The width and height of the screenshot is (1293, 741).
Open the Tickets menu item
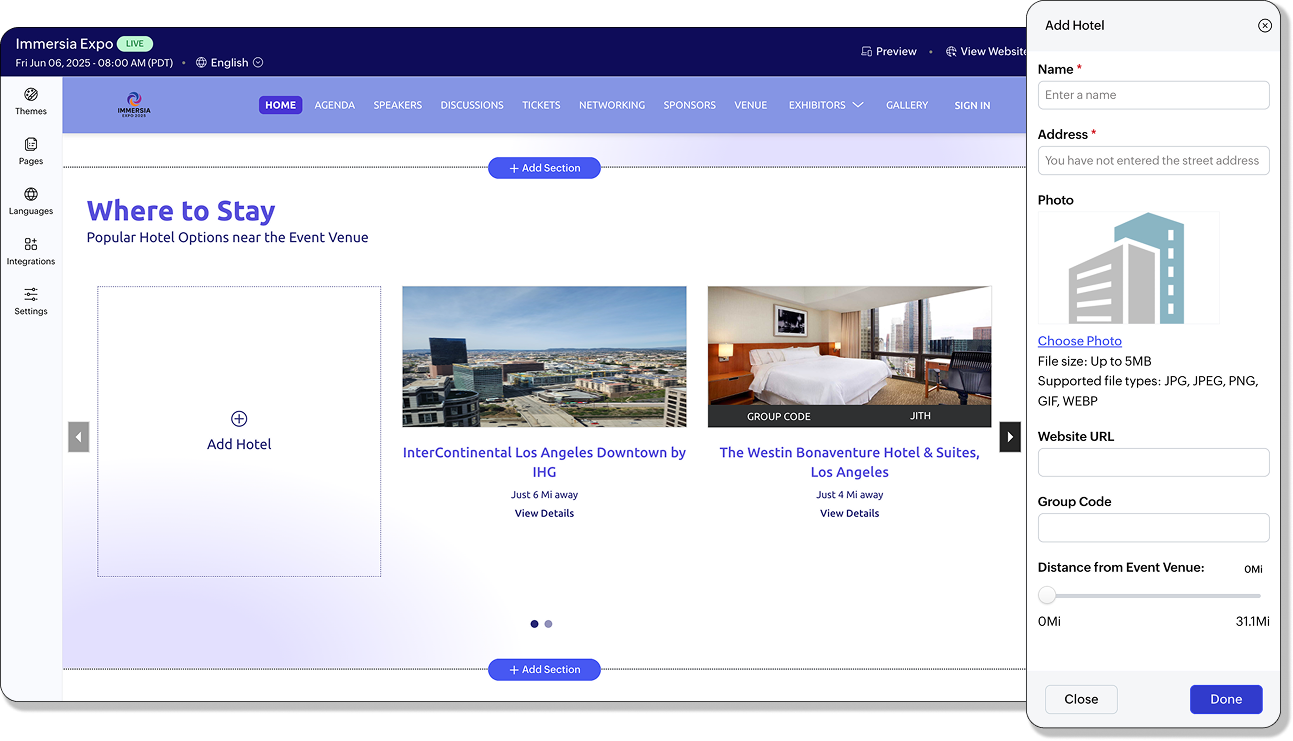[x=541, y=105]
